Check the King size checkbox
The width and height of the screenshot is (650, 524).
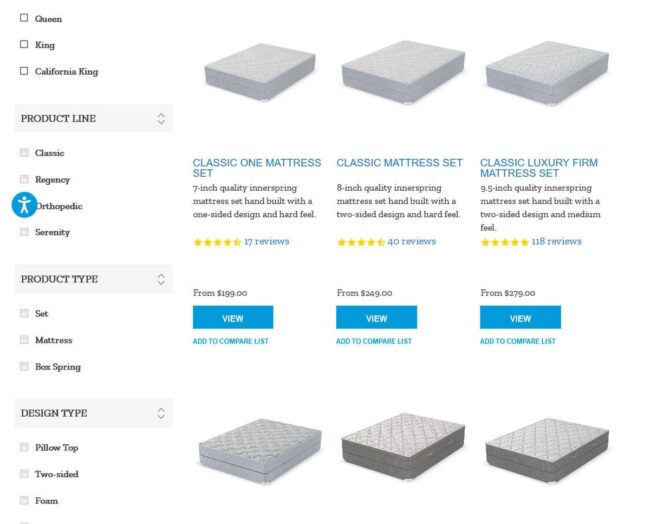(24, 44)
